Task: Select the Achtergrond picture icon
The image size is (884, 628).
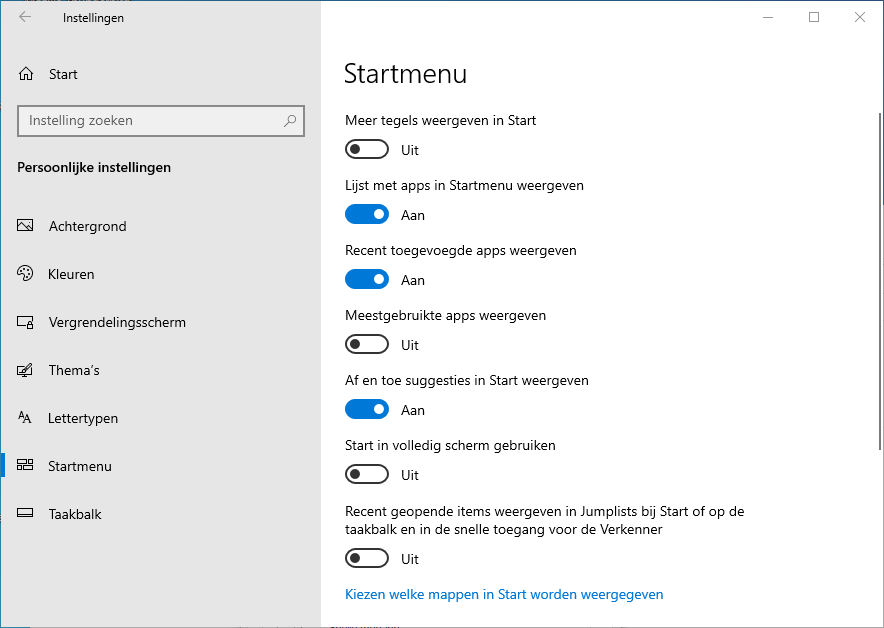Action: (x=26, y=226)
